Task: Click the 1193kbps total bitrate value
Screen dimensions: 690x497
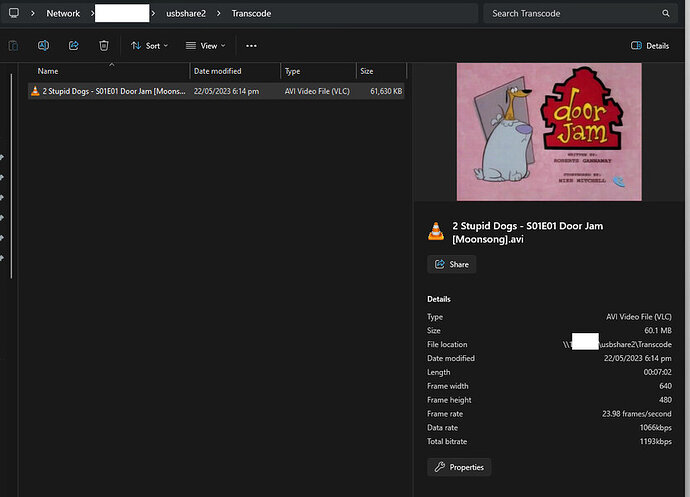Action: (656, 442)
